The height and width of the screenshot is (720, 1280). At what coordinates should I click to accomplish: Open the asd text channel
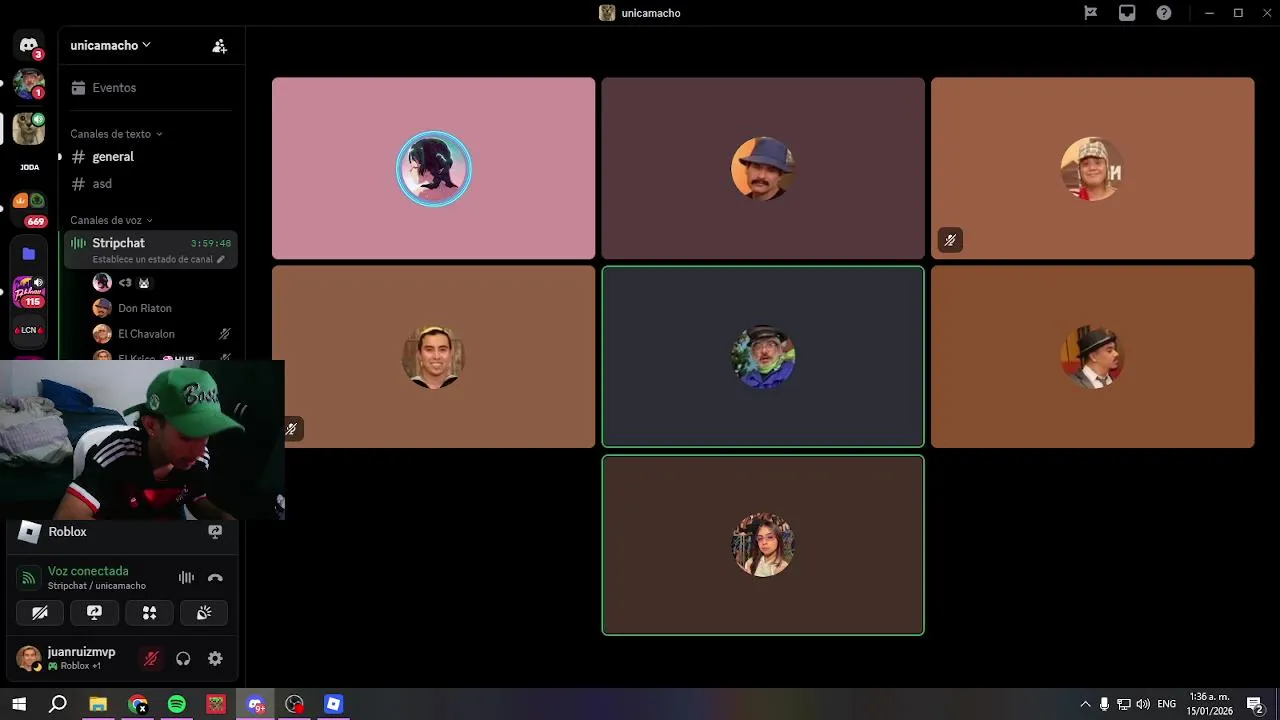150,184
